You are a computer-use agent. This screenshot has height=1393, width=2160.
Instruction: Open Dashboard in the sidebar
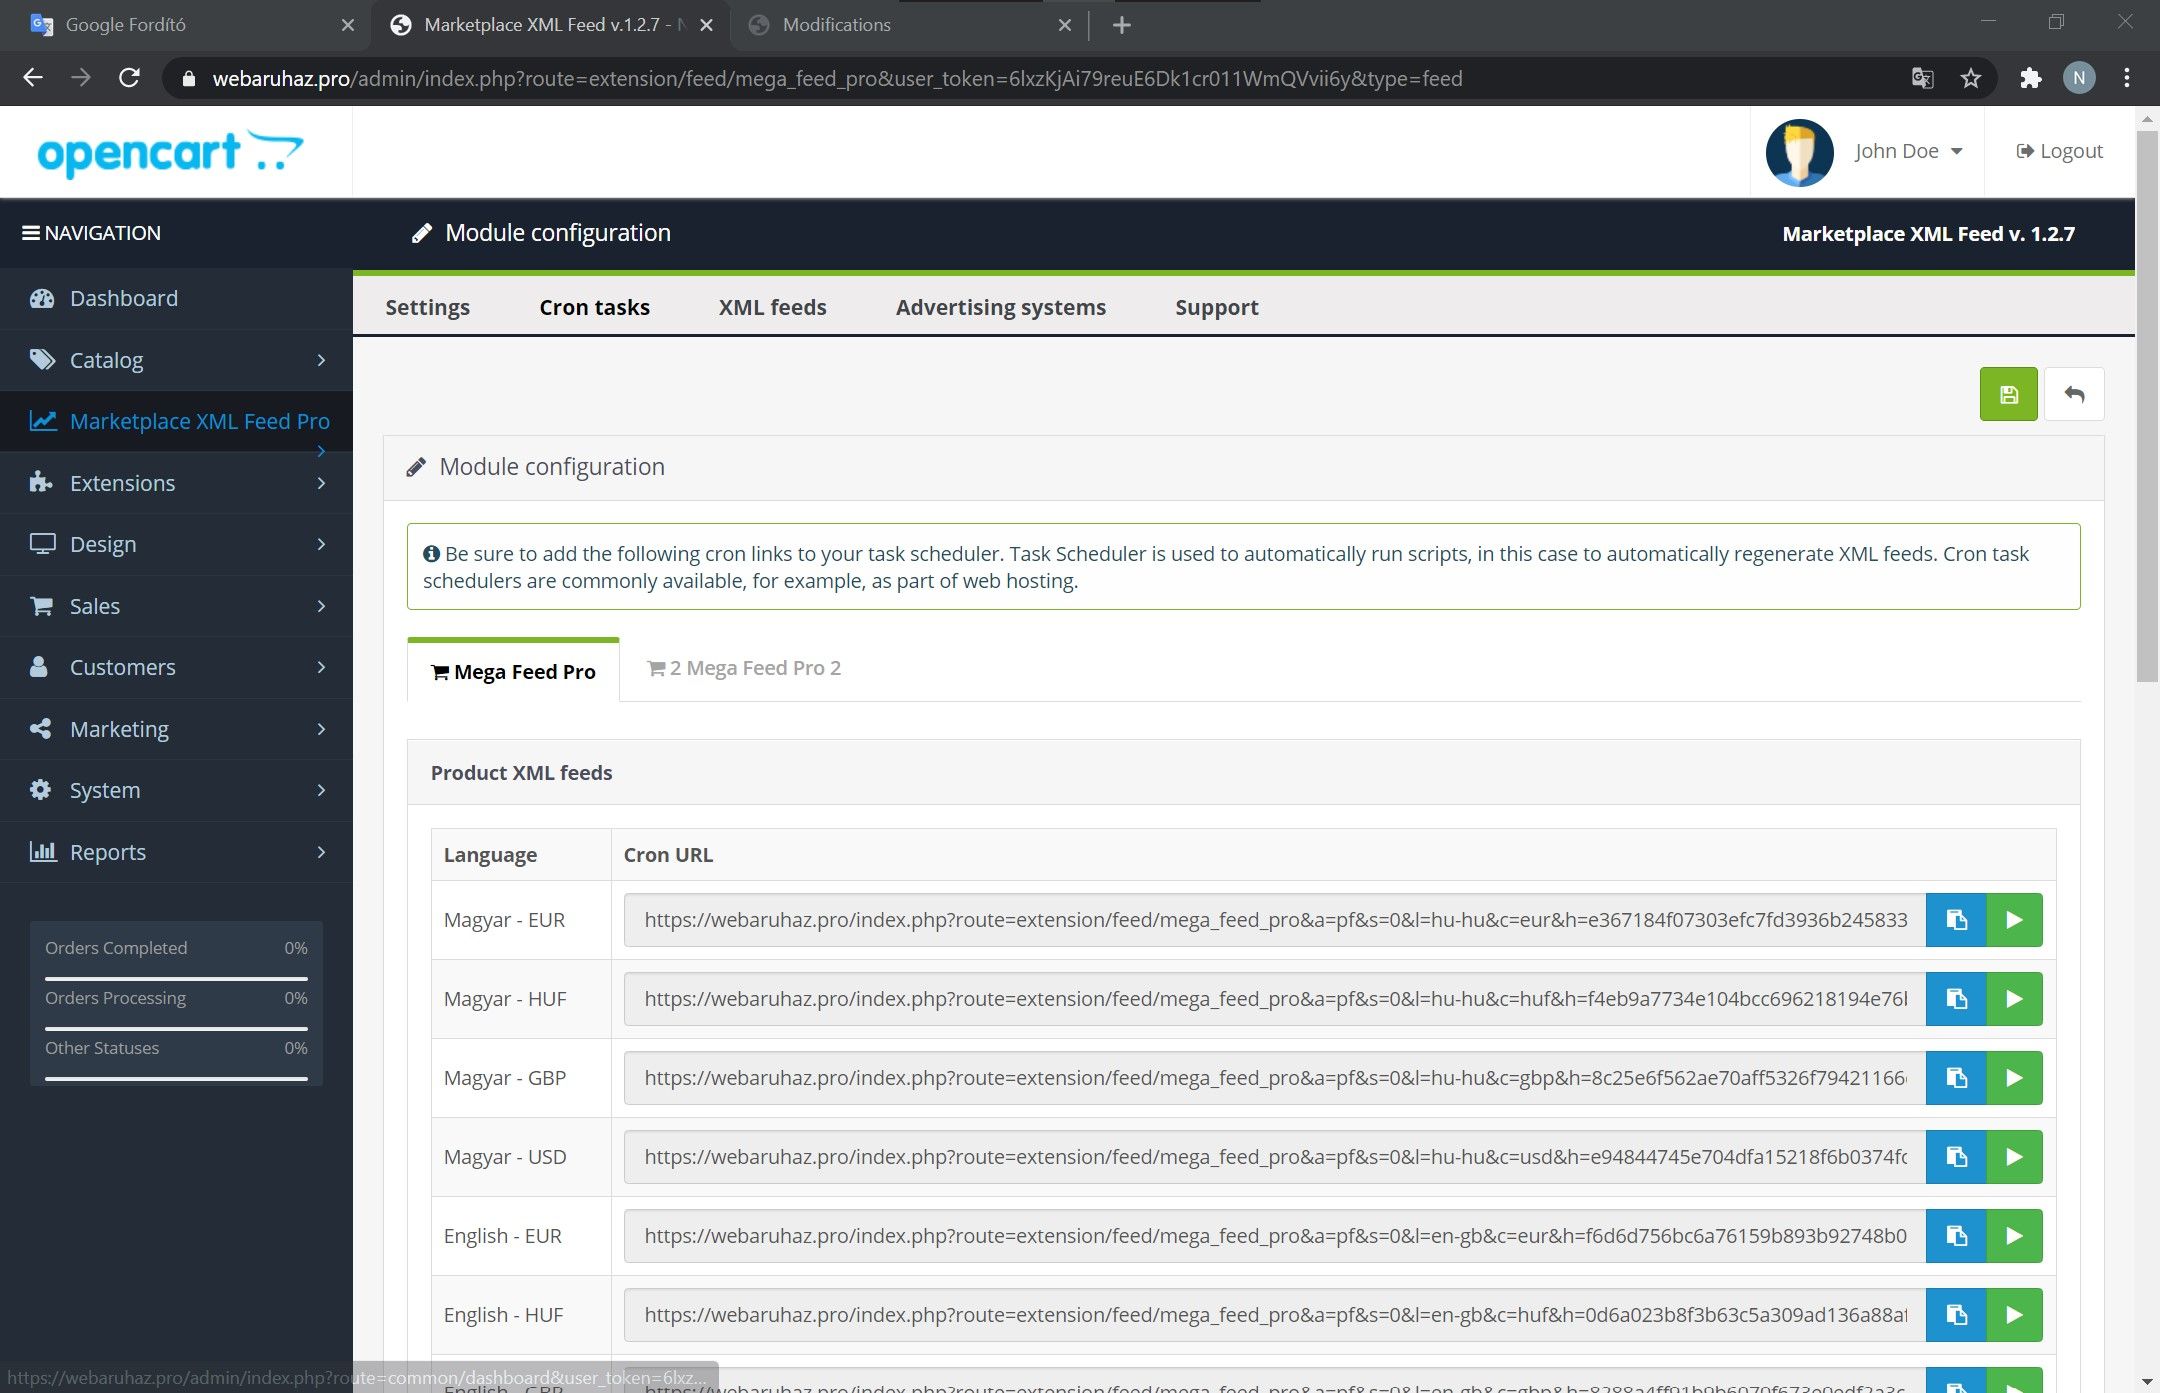click(124, 298)
